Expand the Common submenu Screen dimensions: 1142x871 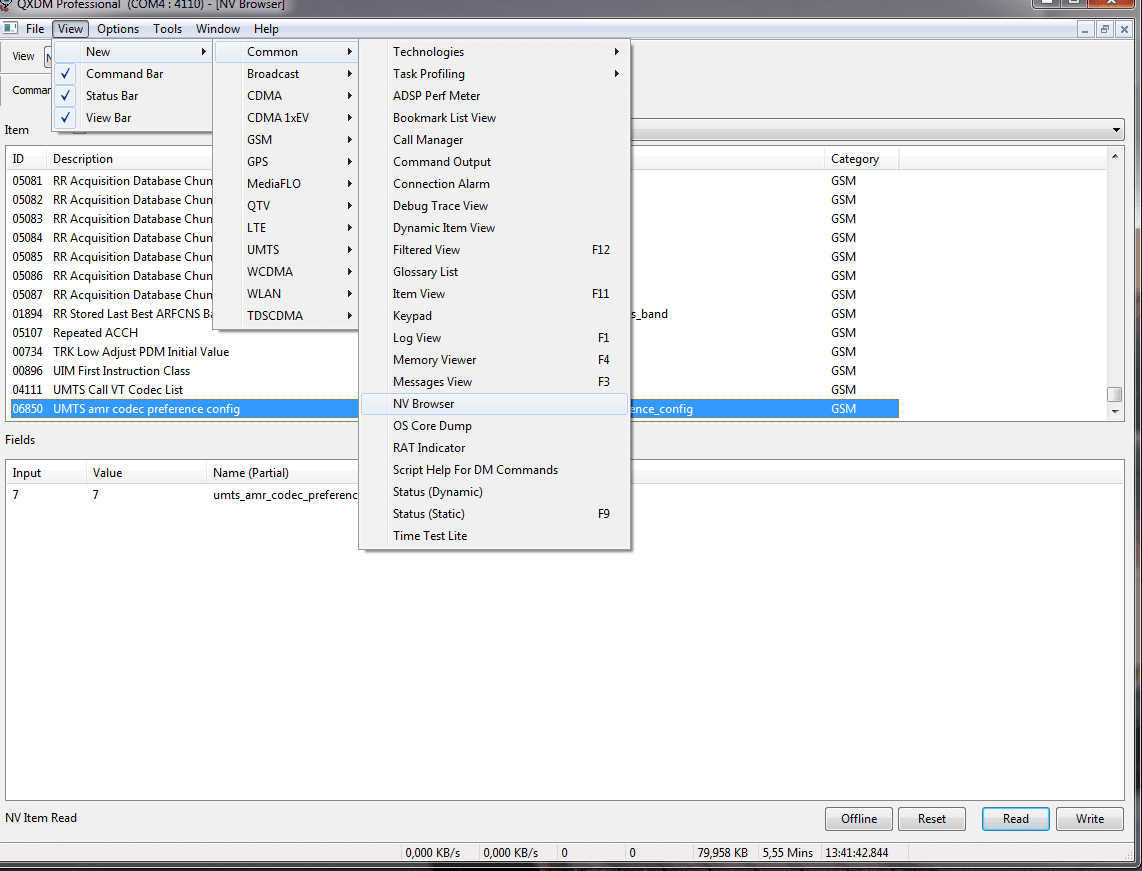tap(286, 52)
